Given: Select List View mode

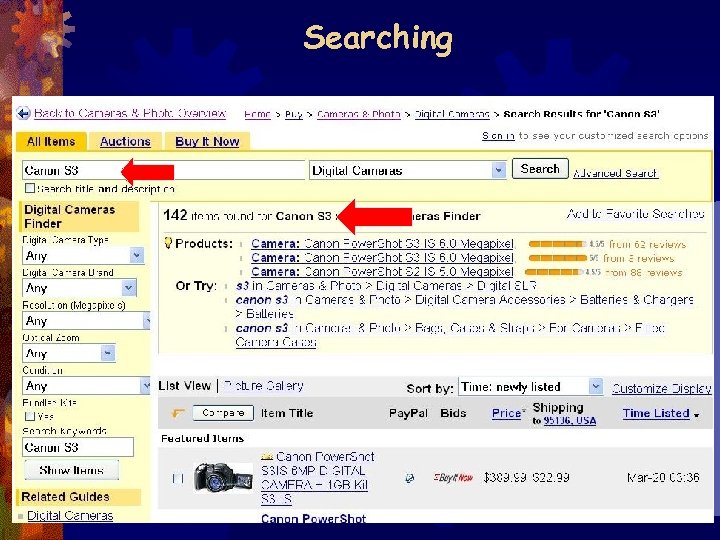Looking at the screenshot, I should click(185, 386).
